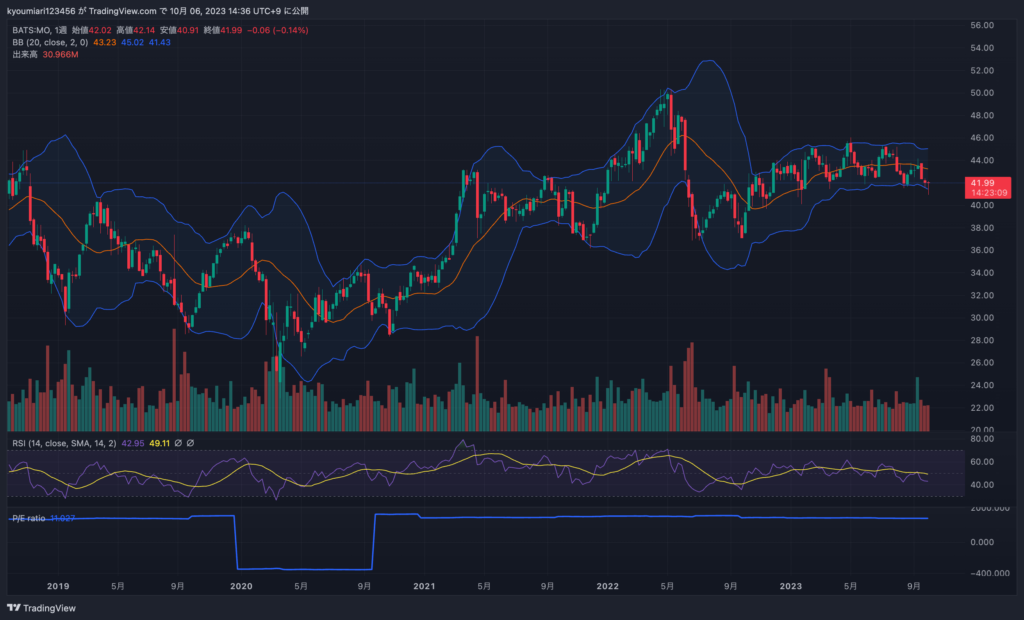The image size is (1024, 620).
Task: Click the 80.00 RSI axis label
Action: (x=982, y=439)
